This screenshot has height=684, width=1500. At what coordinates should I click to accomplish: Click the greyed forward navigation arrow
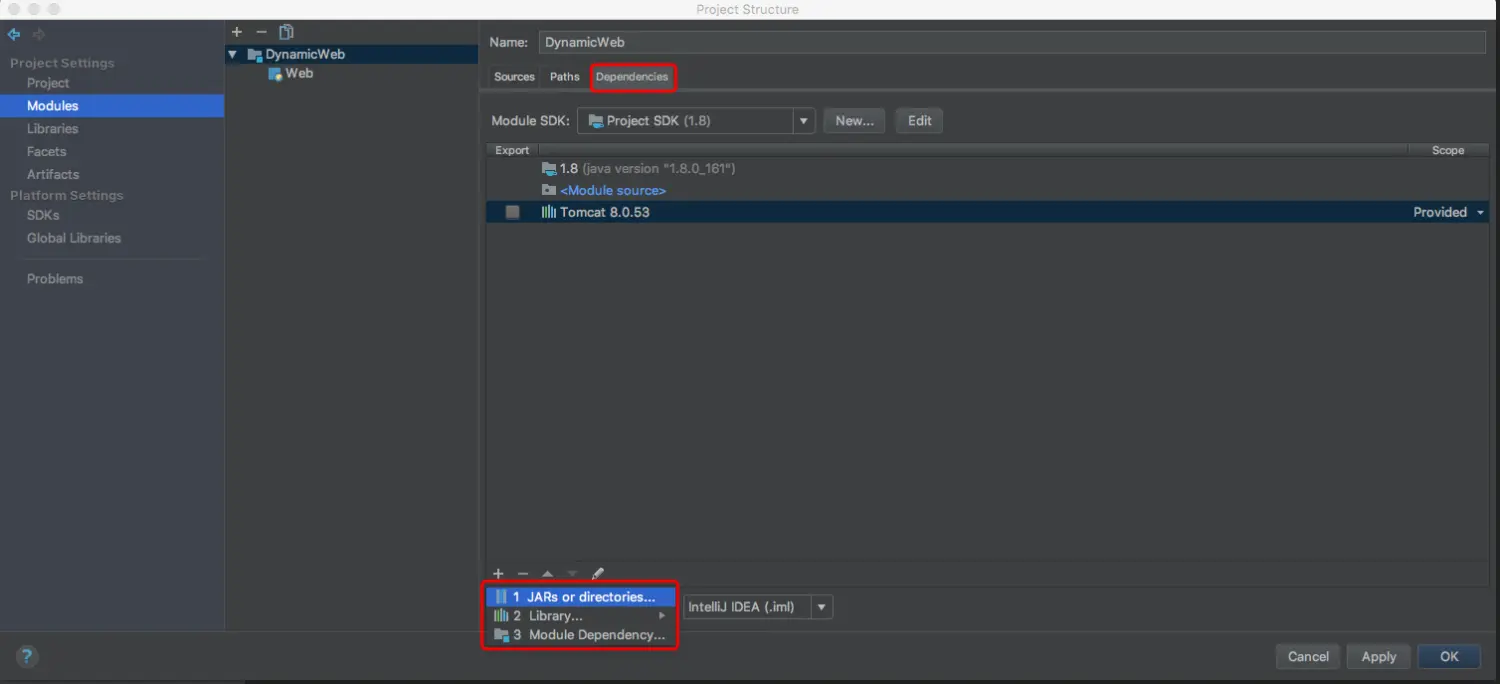(39, 34)
